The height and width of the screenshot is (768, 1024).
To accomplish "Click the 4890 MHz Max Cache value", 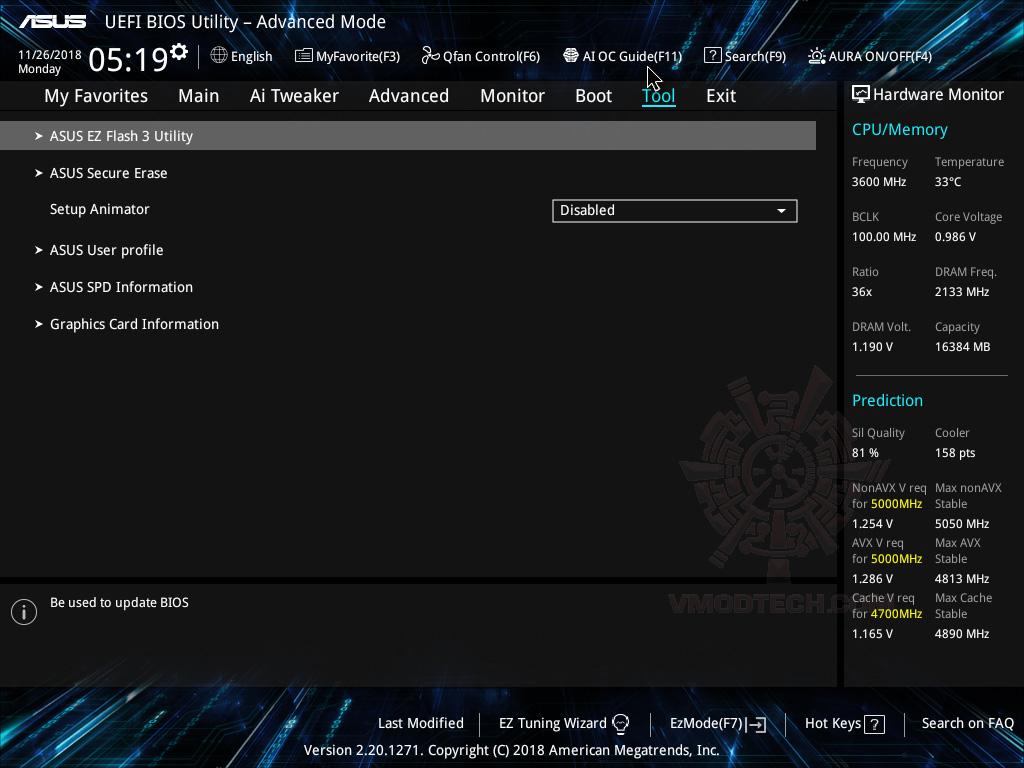I will (x=962, y=633).
